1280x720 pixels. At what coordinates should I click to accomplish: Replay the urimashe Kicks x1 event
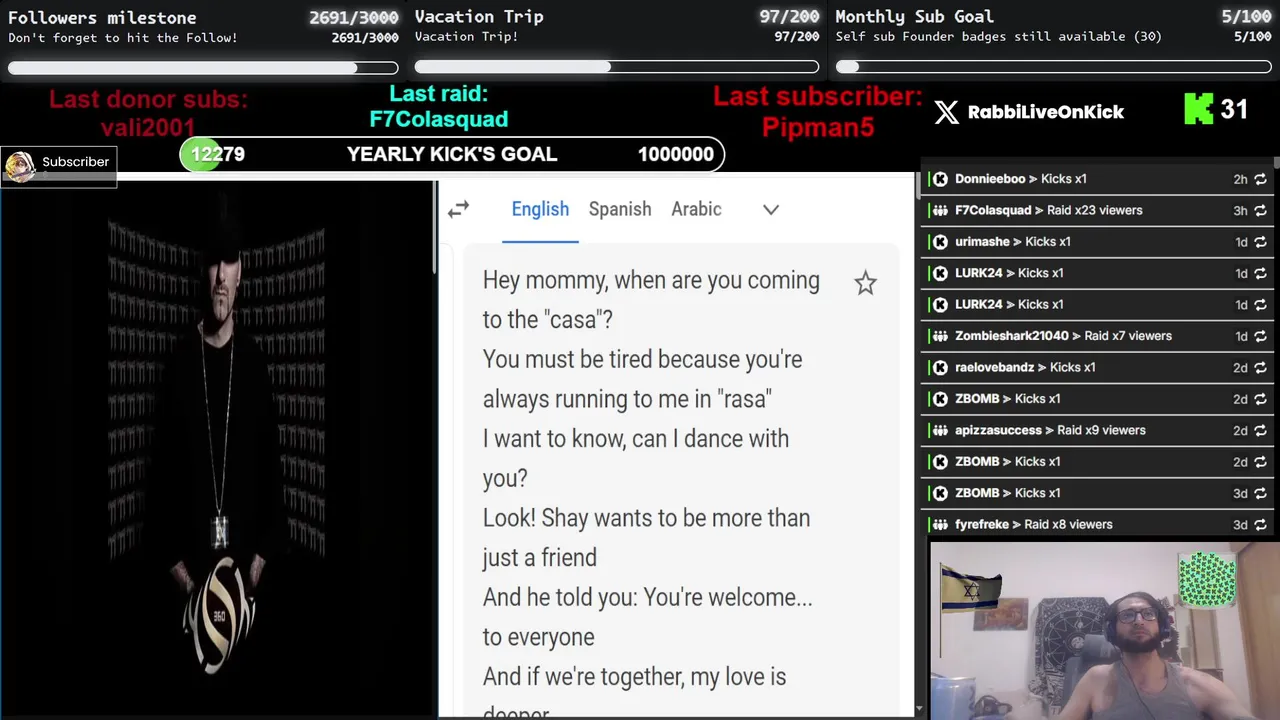pyautogui.click(x=1260, y=242)
